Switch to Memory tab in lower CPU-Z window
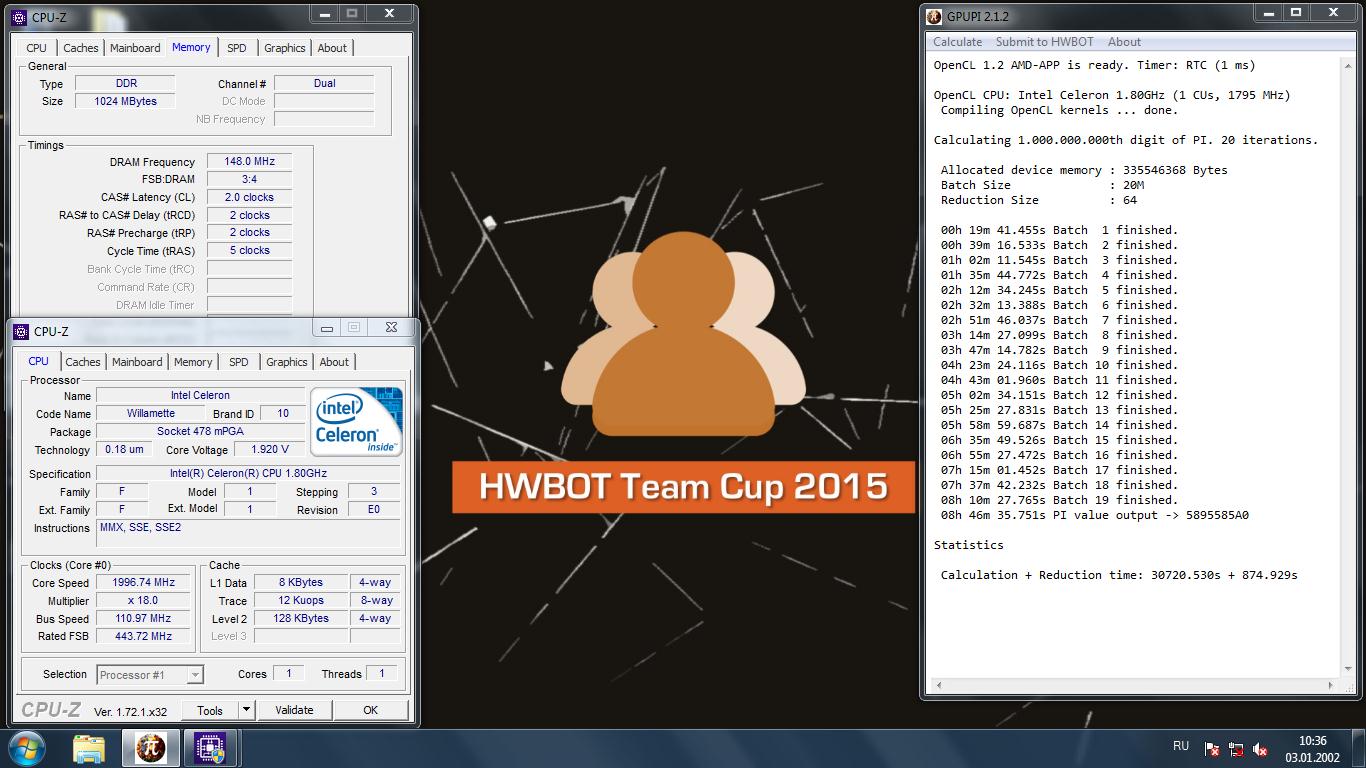The image size is (1366, 768). pyautogui.click(x=193, y=362)
